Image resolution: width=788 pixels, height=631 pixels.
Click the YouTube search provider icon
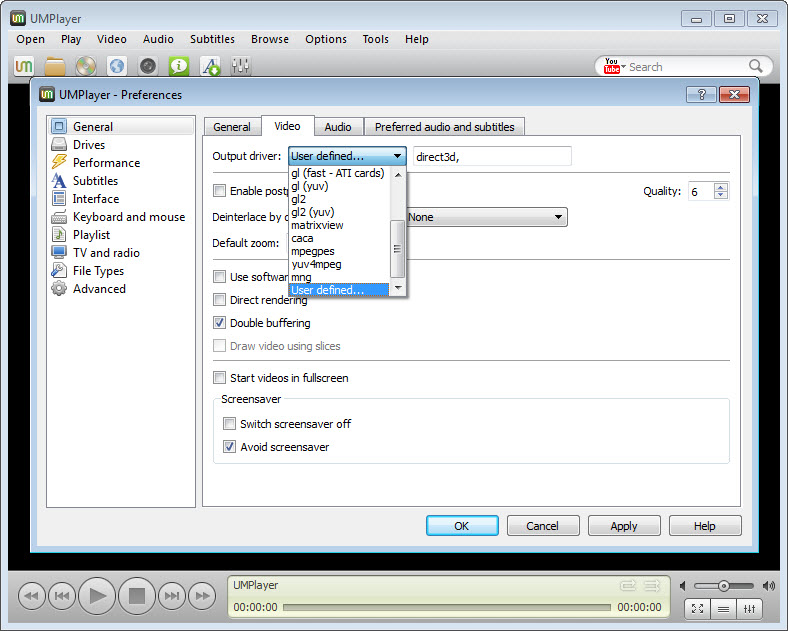coord(612,66)
